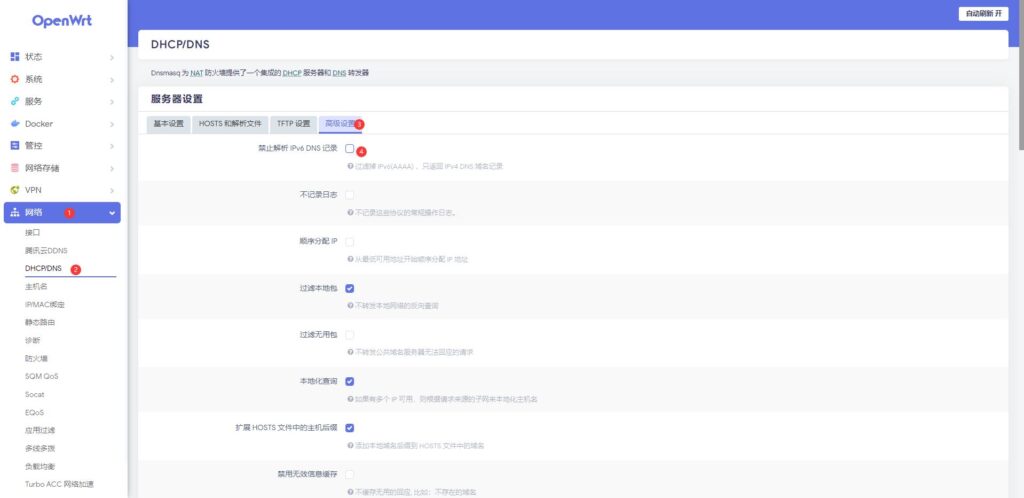The width and height of the screenshot is (1024, 498).
Task: Select DHCP/DNS in the sidebar submenu
Action: [43, 268]
